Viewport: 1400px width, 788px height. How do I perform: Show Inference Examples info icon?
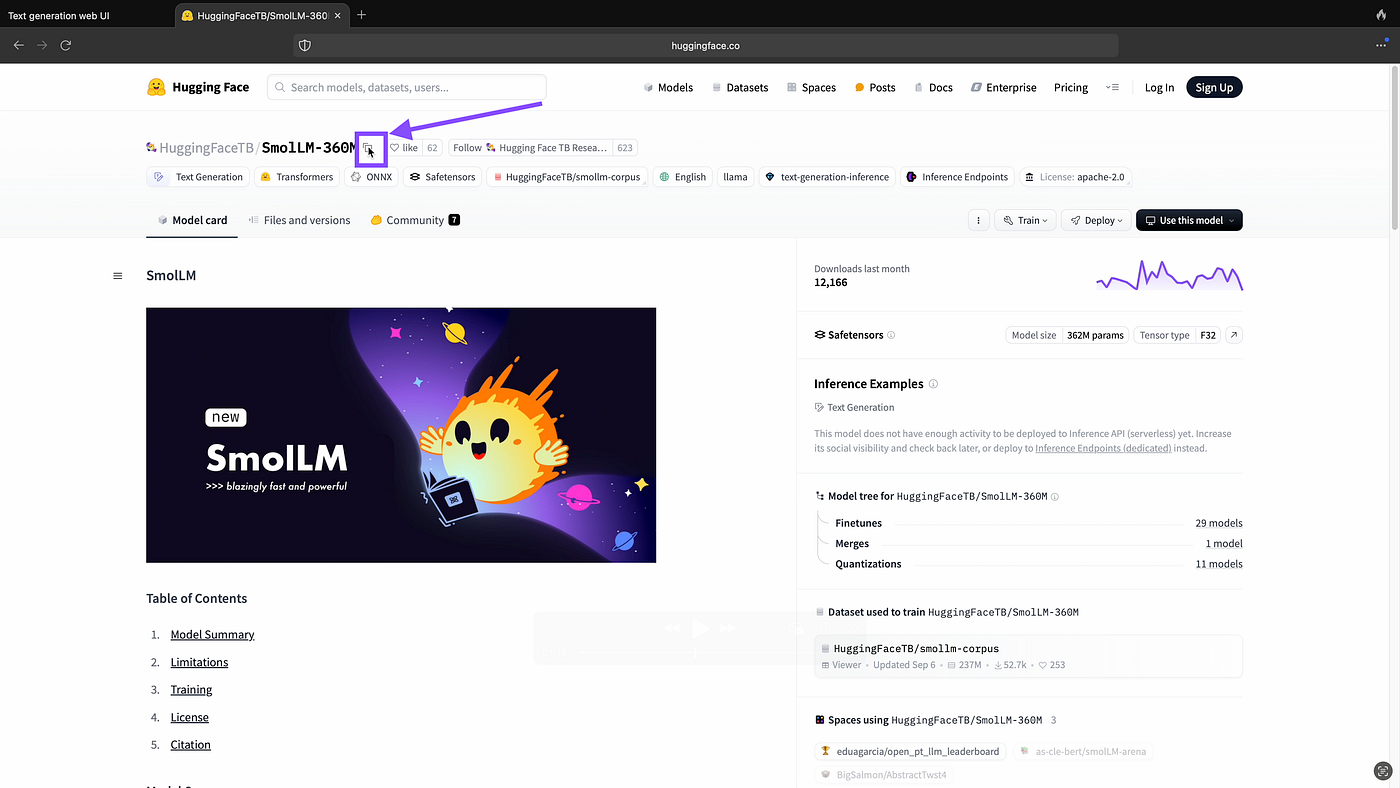point(933,384)
